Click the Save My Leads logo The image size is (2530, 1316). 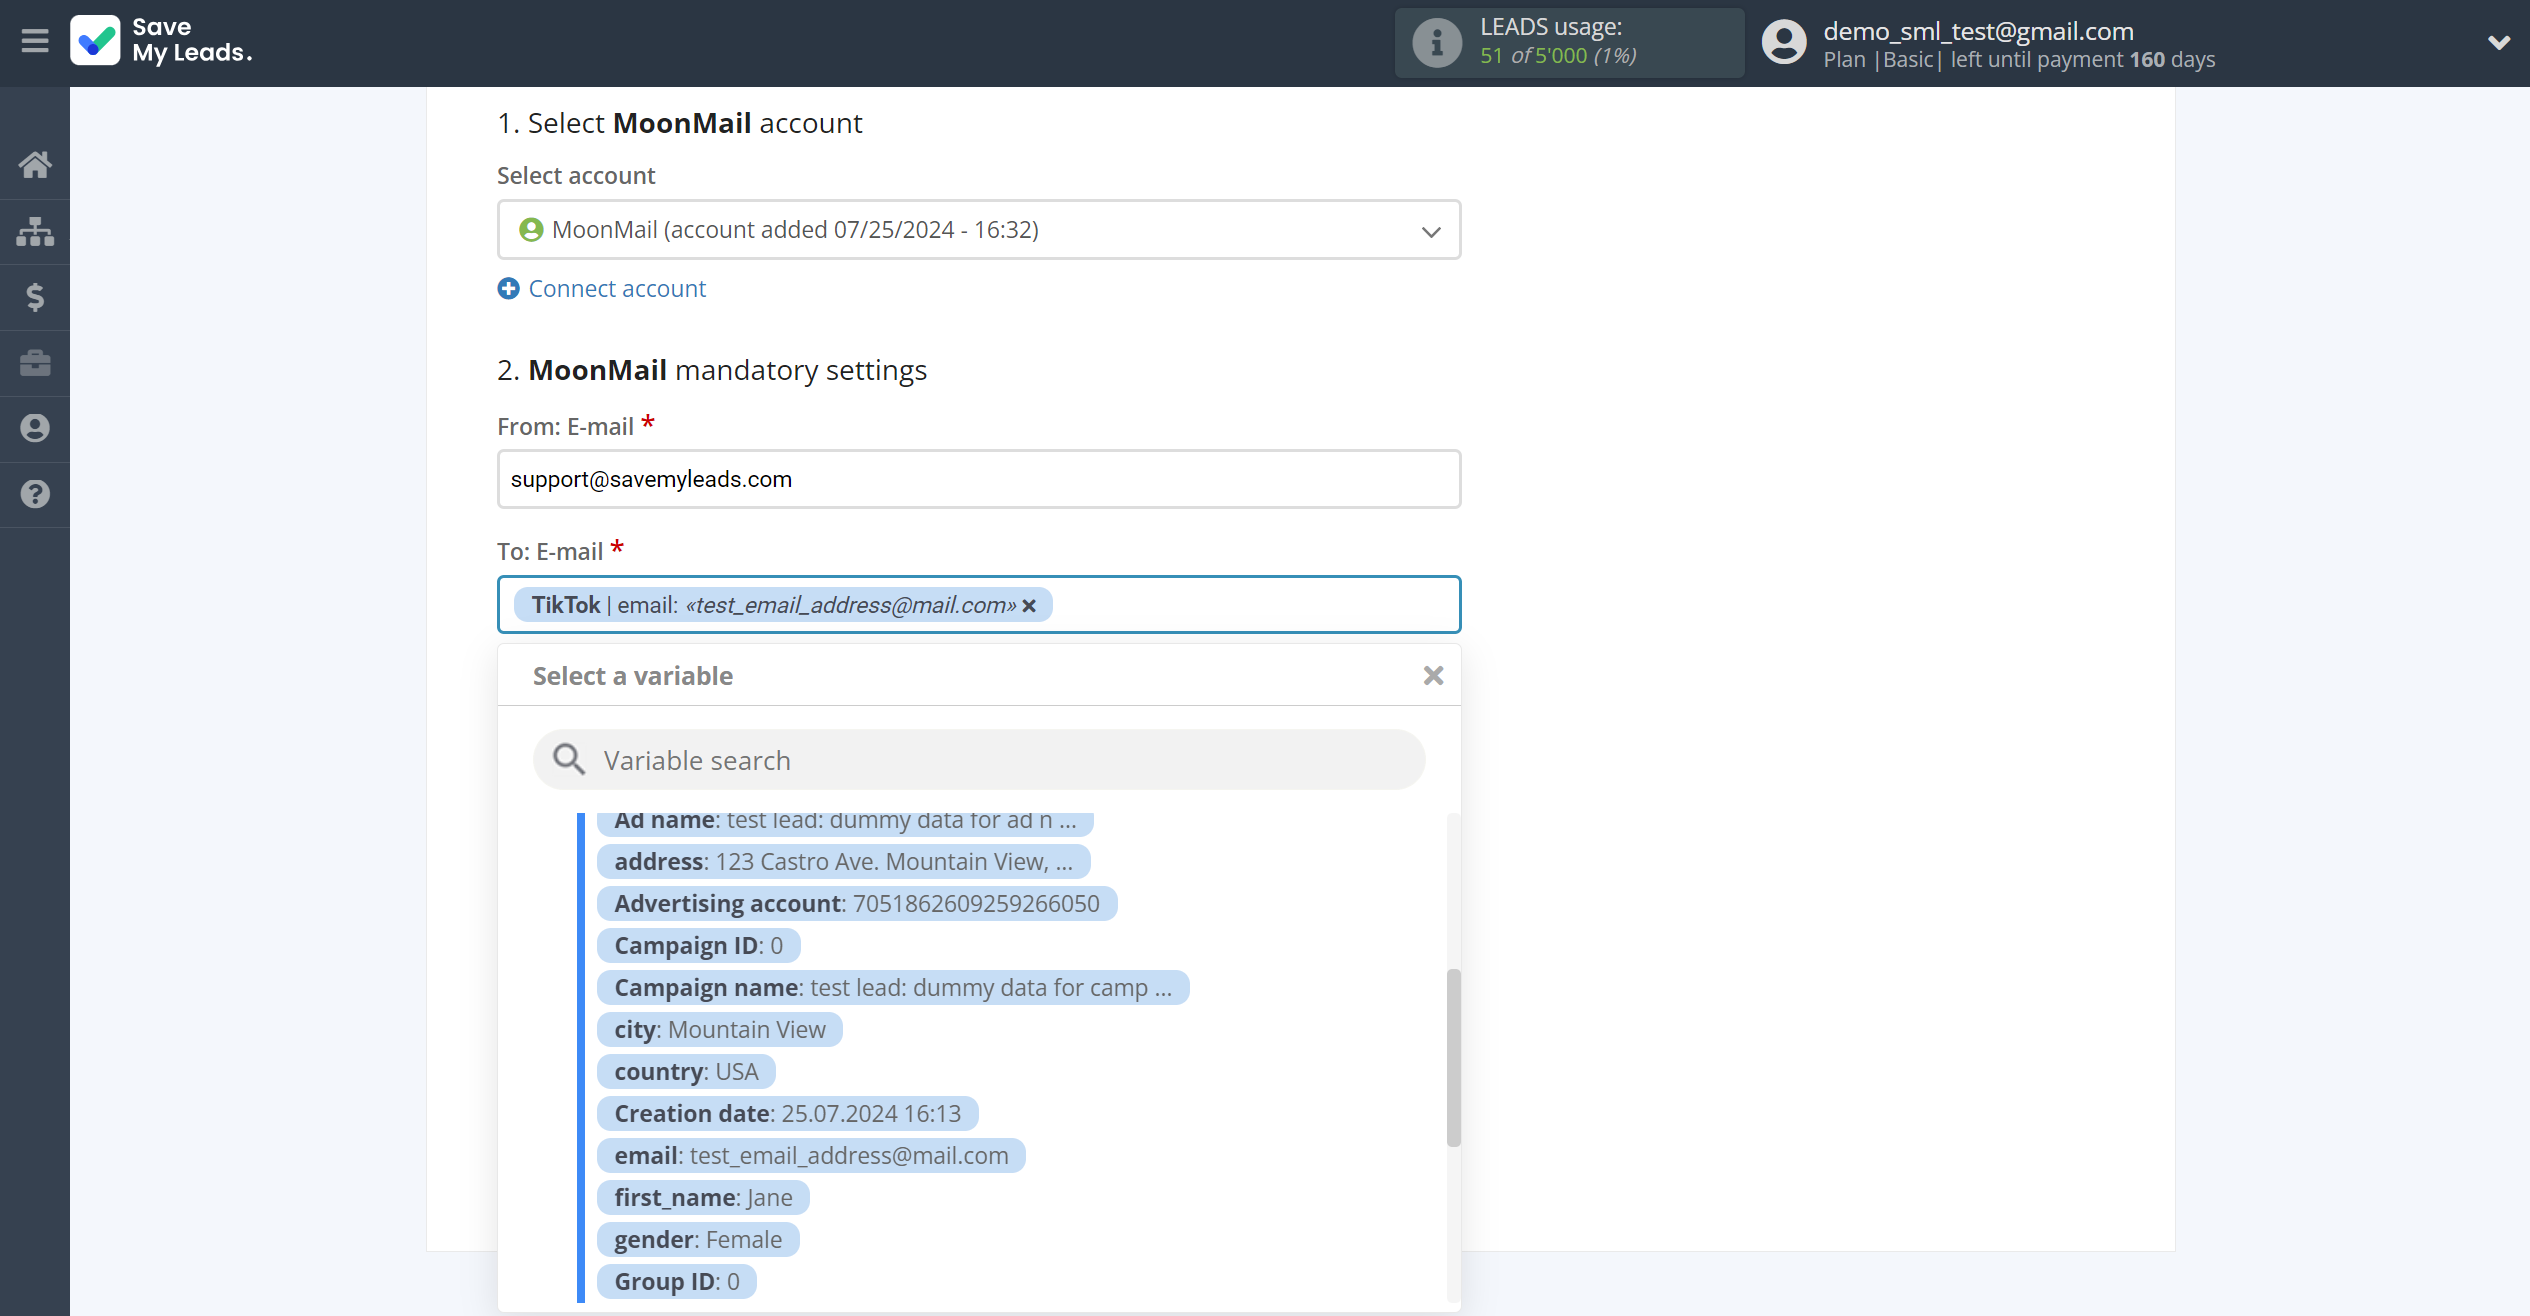161,40
